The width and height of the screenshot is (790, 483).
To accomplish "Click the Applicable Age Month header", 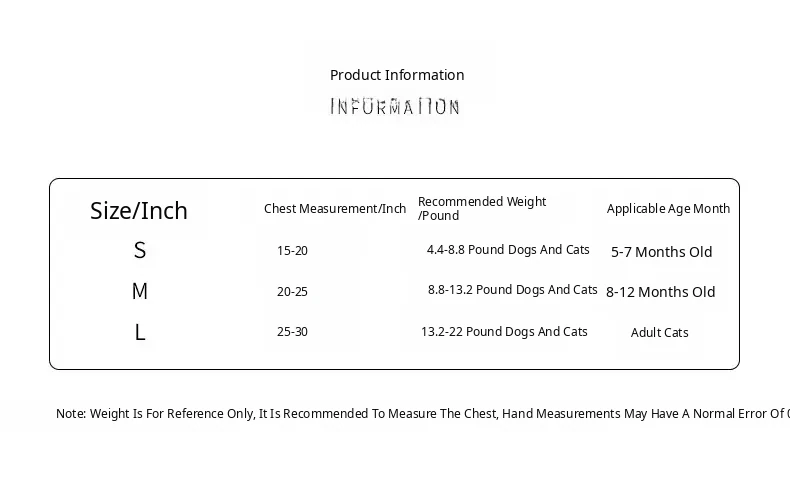I will point(668,209).
